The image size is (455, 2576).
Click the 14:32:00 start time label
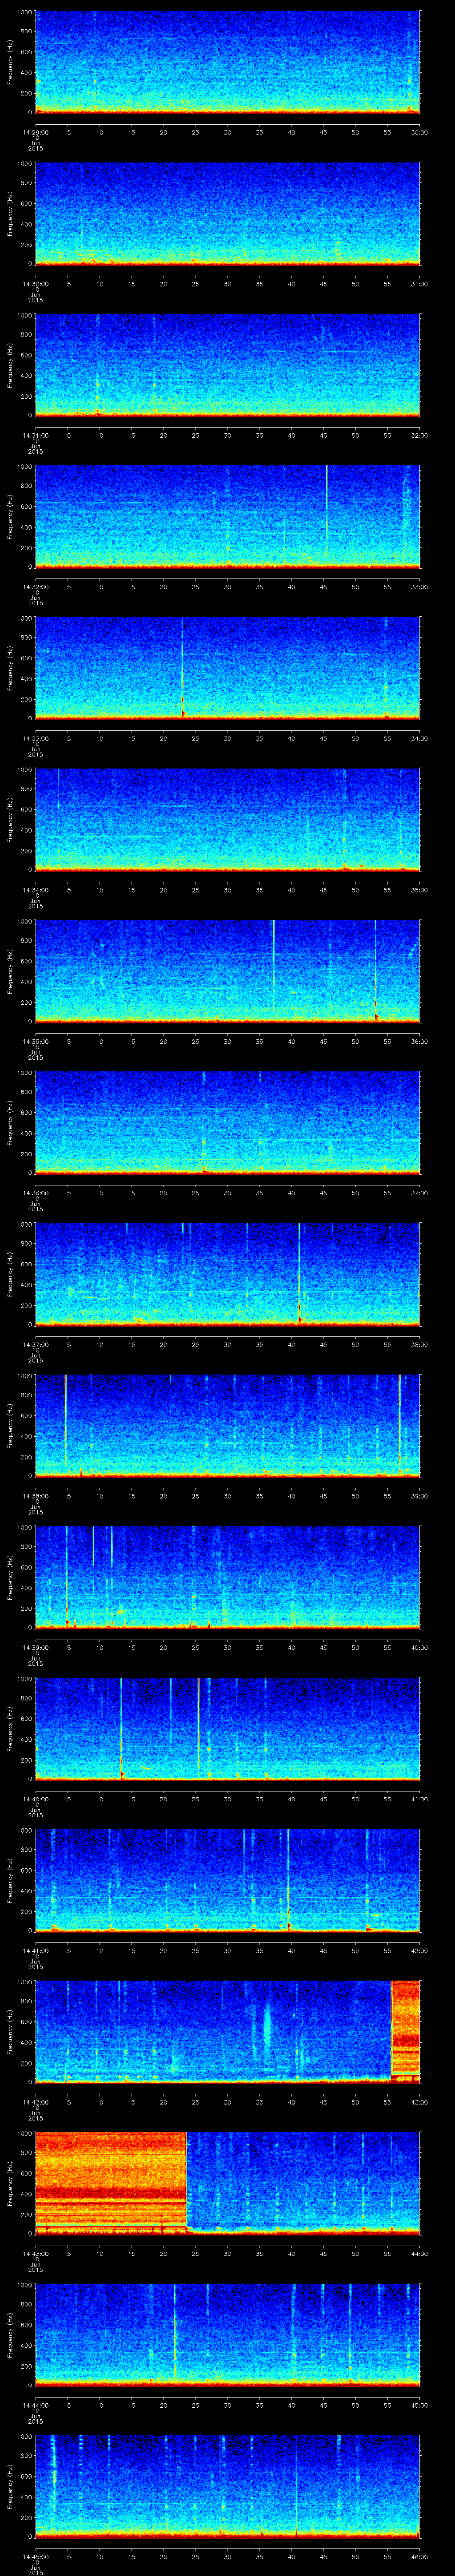[x=35, y=586]
